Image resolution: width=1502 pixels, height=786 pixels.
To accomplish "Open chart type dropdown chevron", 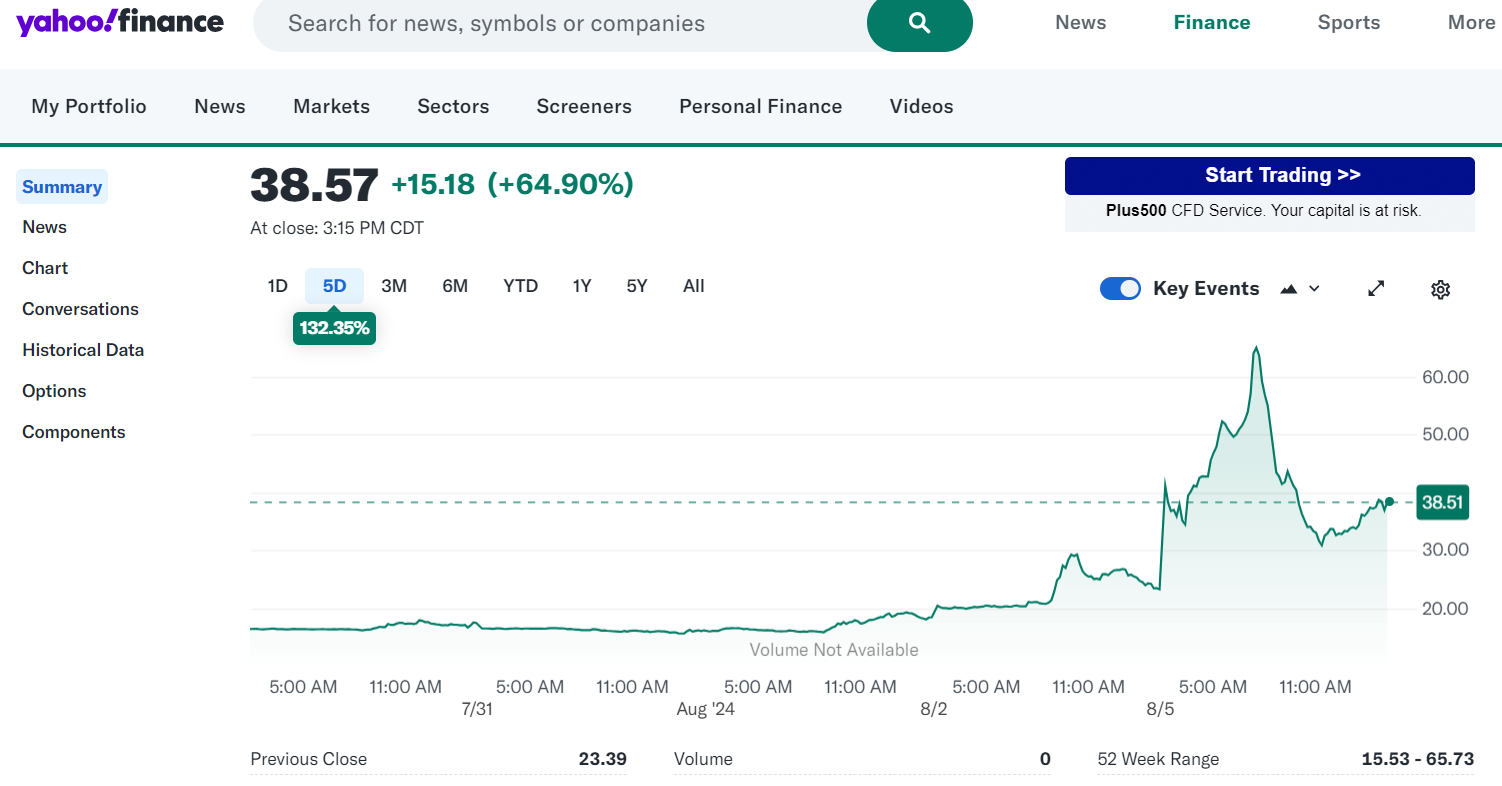I will pos(1314,289).
